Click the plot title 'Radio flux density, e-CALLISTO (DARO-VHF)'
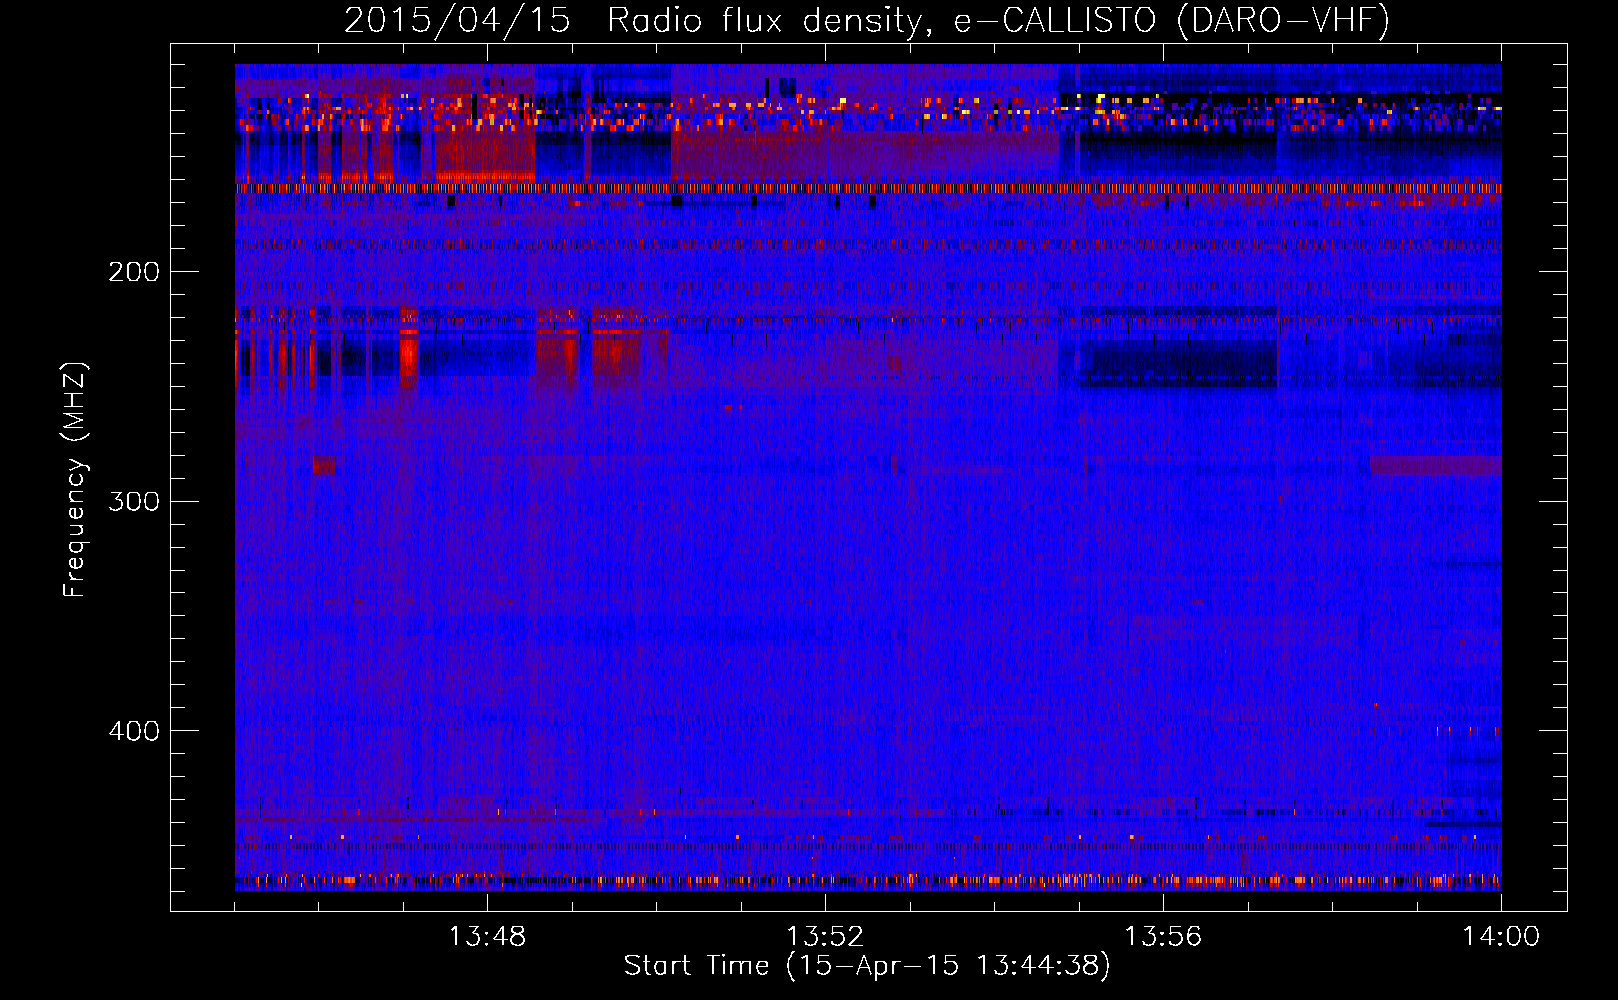Viewport: 1618px width, 1000px height. 998,20
